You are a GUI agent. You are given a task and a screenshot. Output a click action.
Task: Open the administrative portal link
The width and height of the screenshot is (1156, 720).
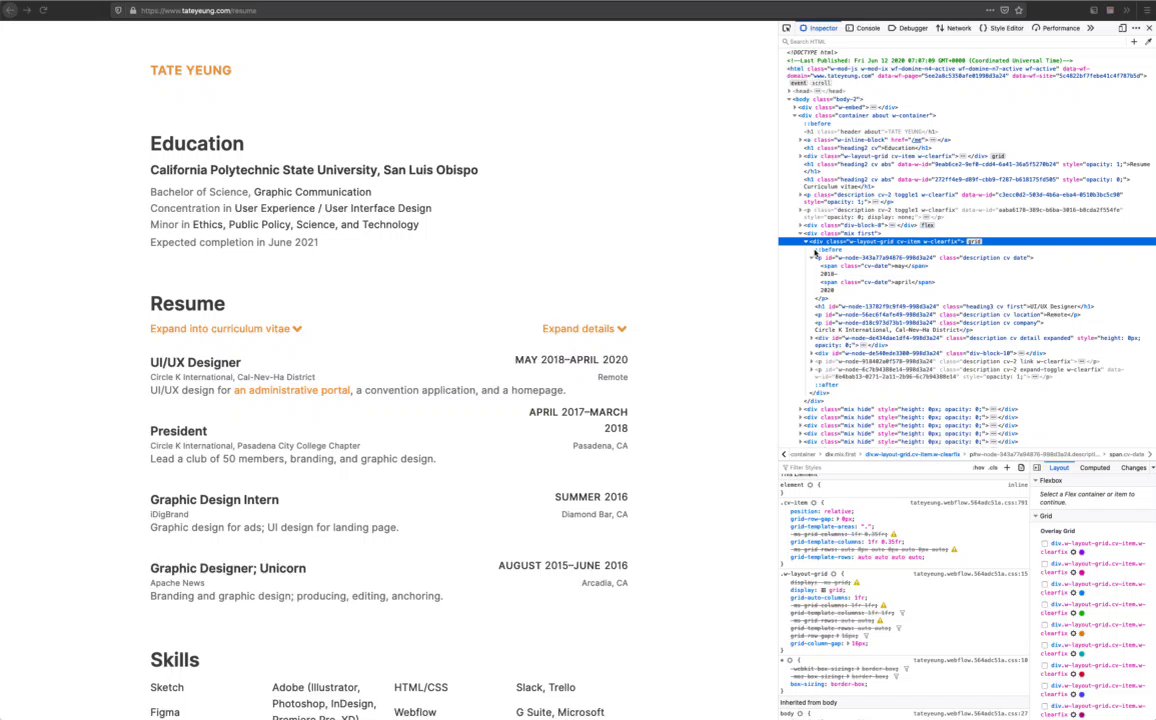pyautogui.click(x=292, y=391)
